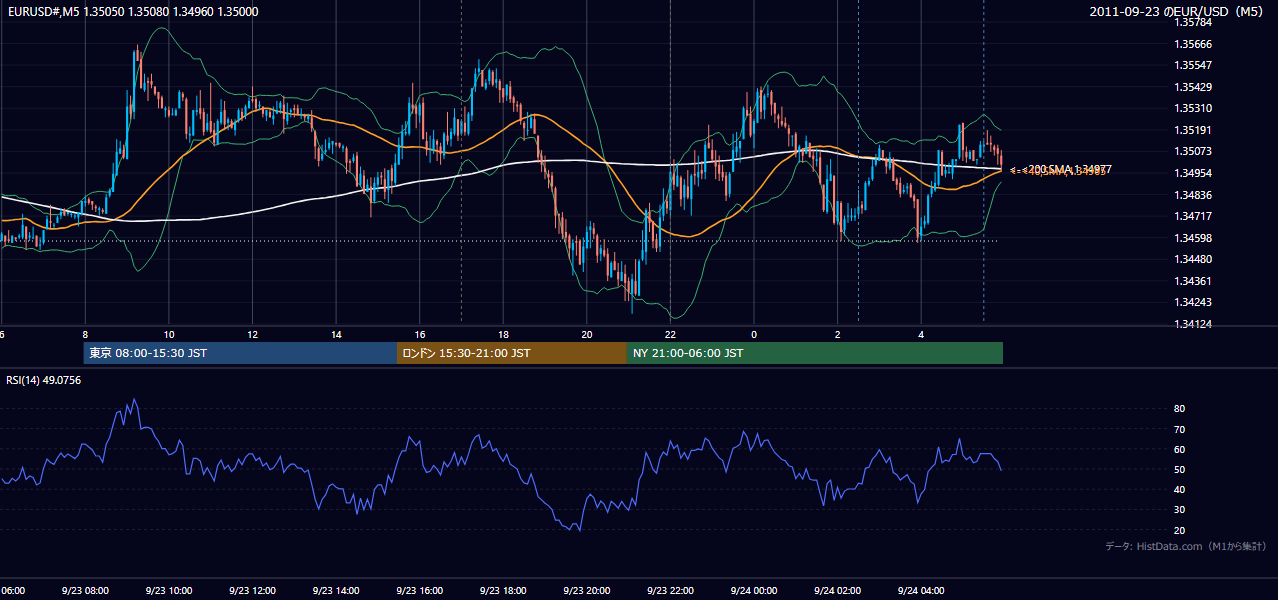Click the RSI scale value 50
Screen dimensions: 1278x600
1179,469
